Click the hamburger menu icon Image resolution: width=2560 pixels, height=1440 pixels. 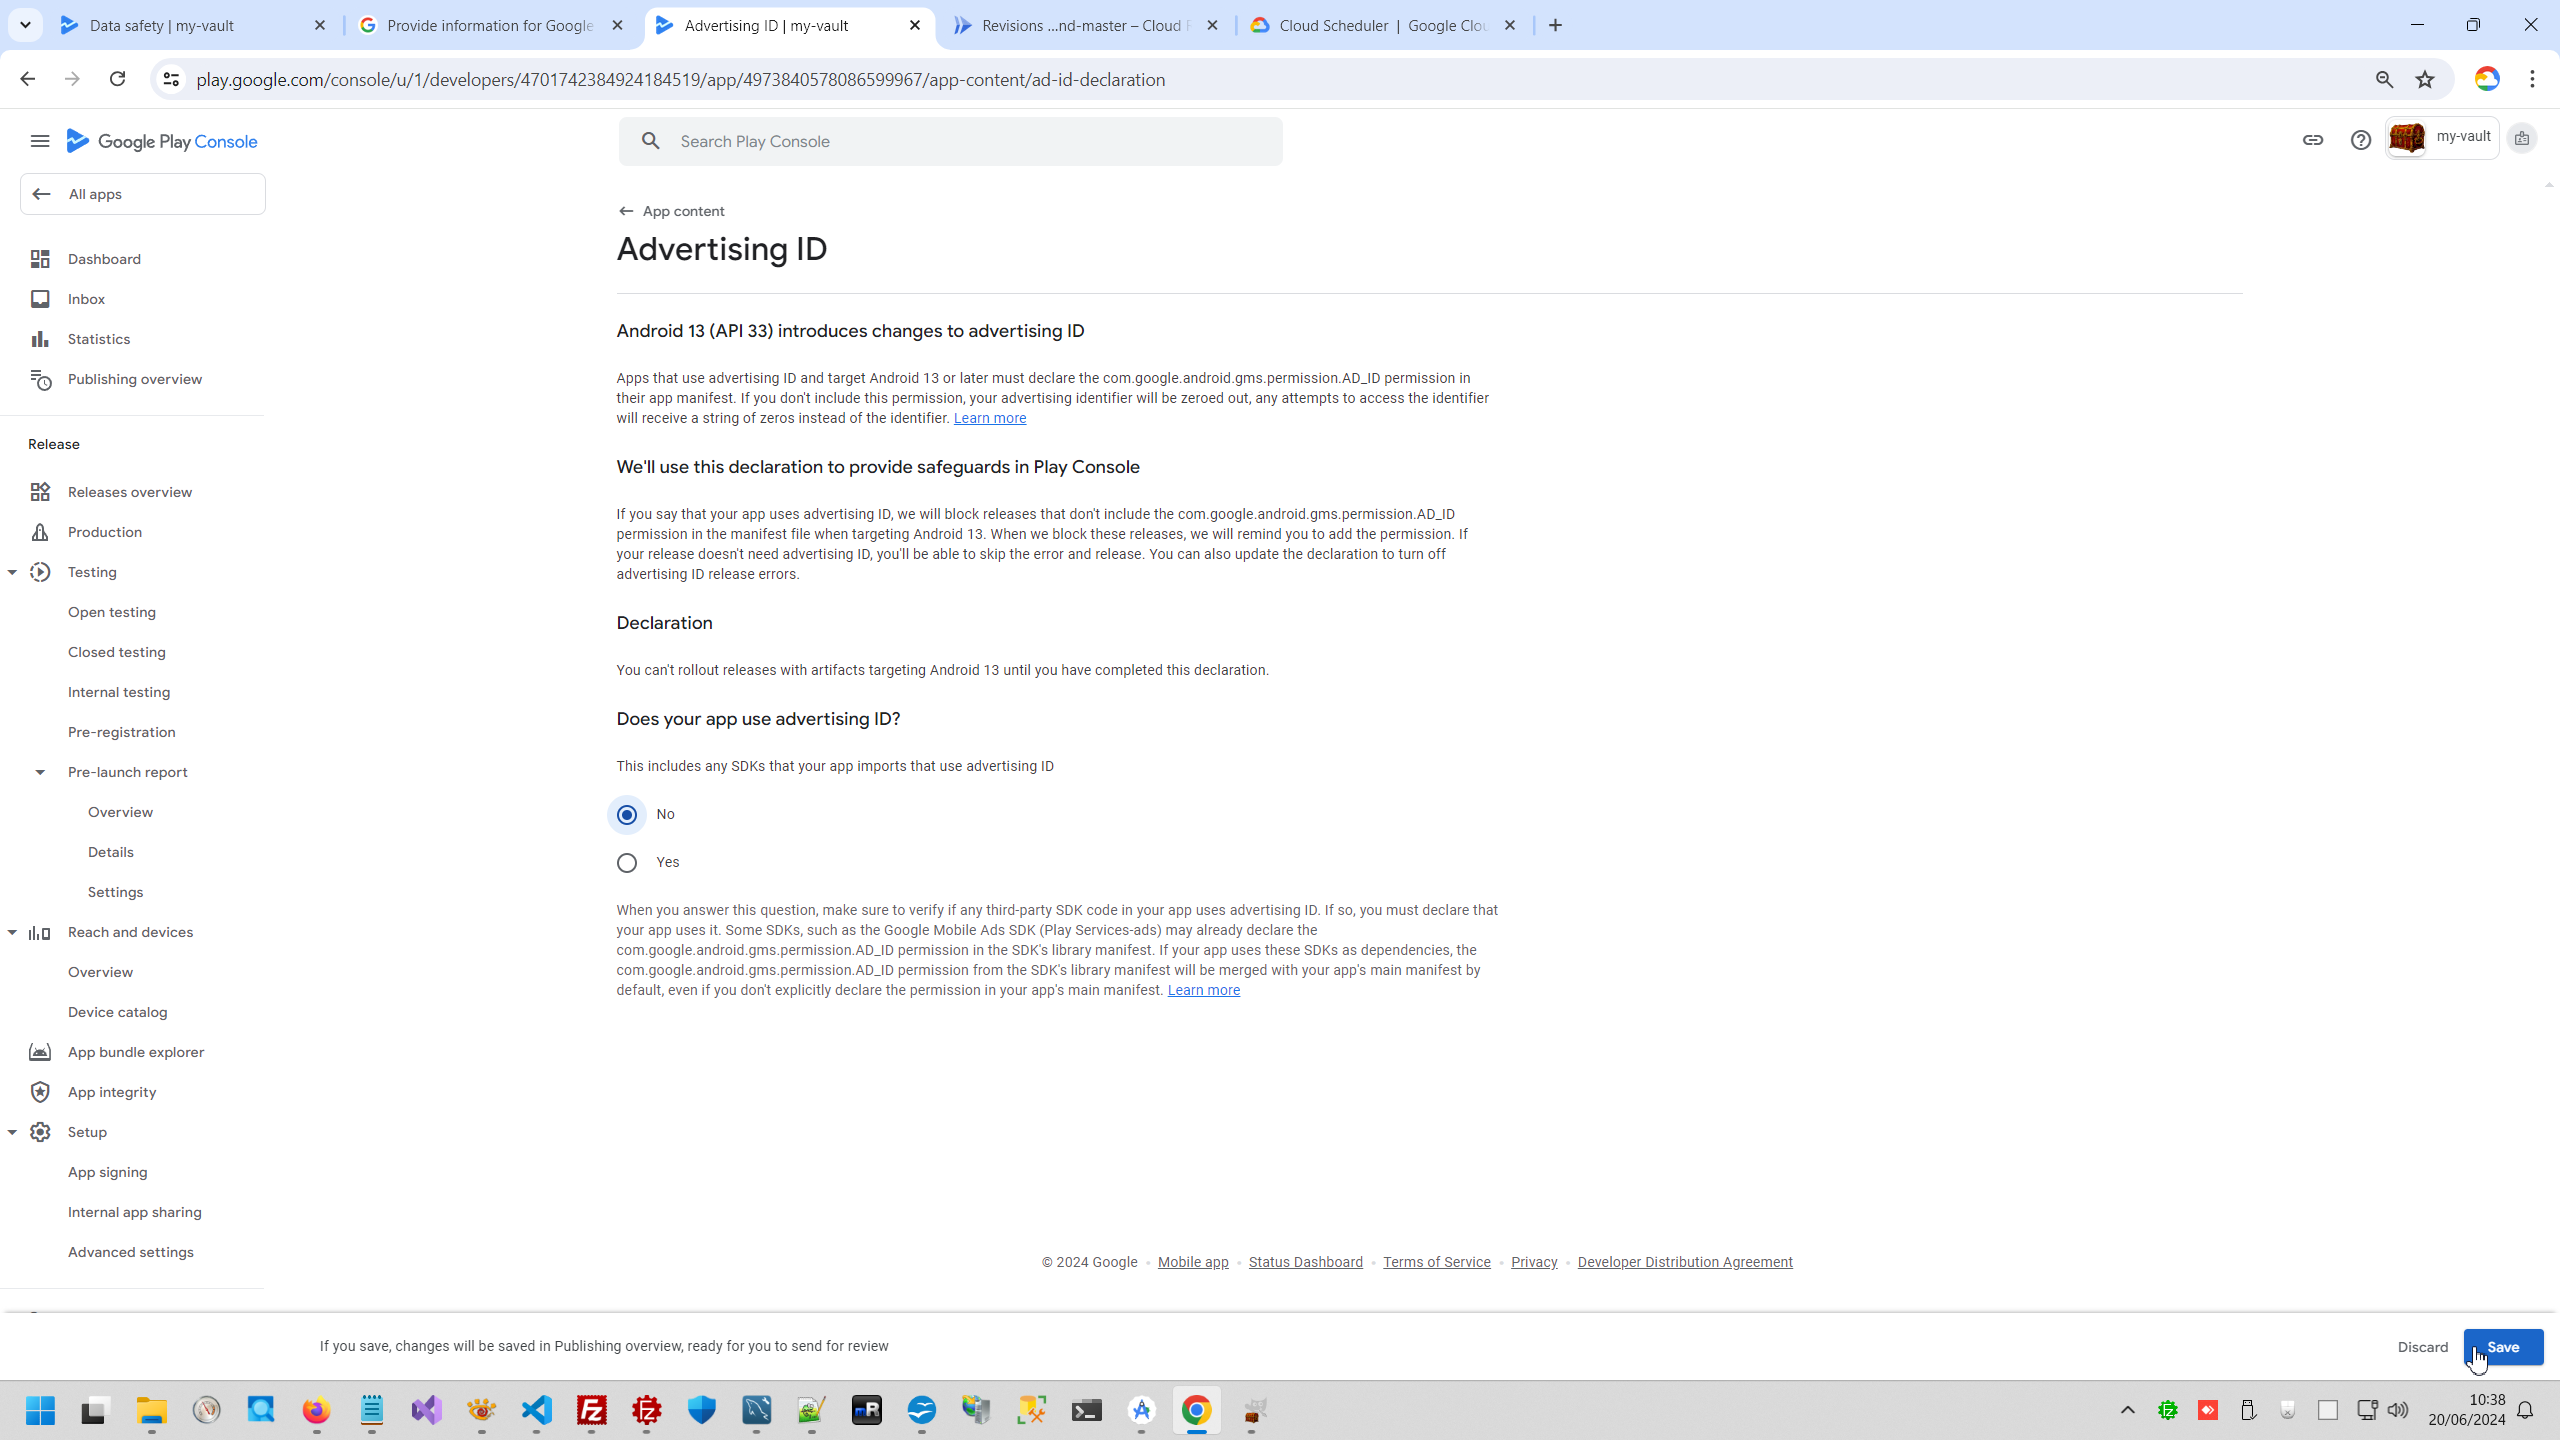[40, 141]
